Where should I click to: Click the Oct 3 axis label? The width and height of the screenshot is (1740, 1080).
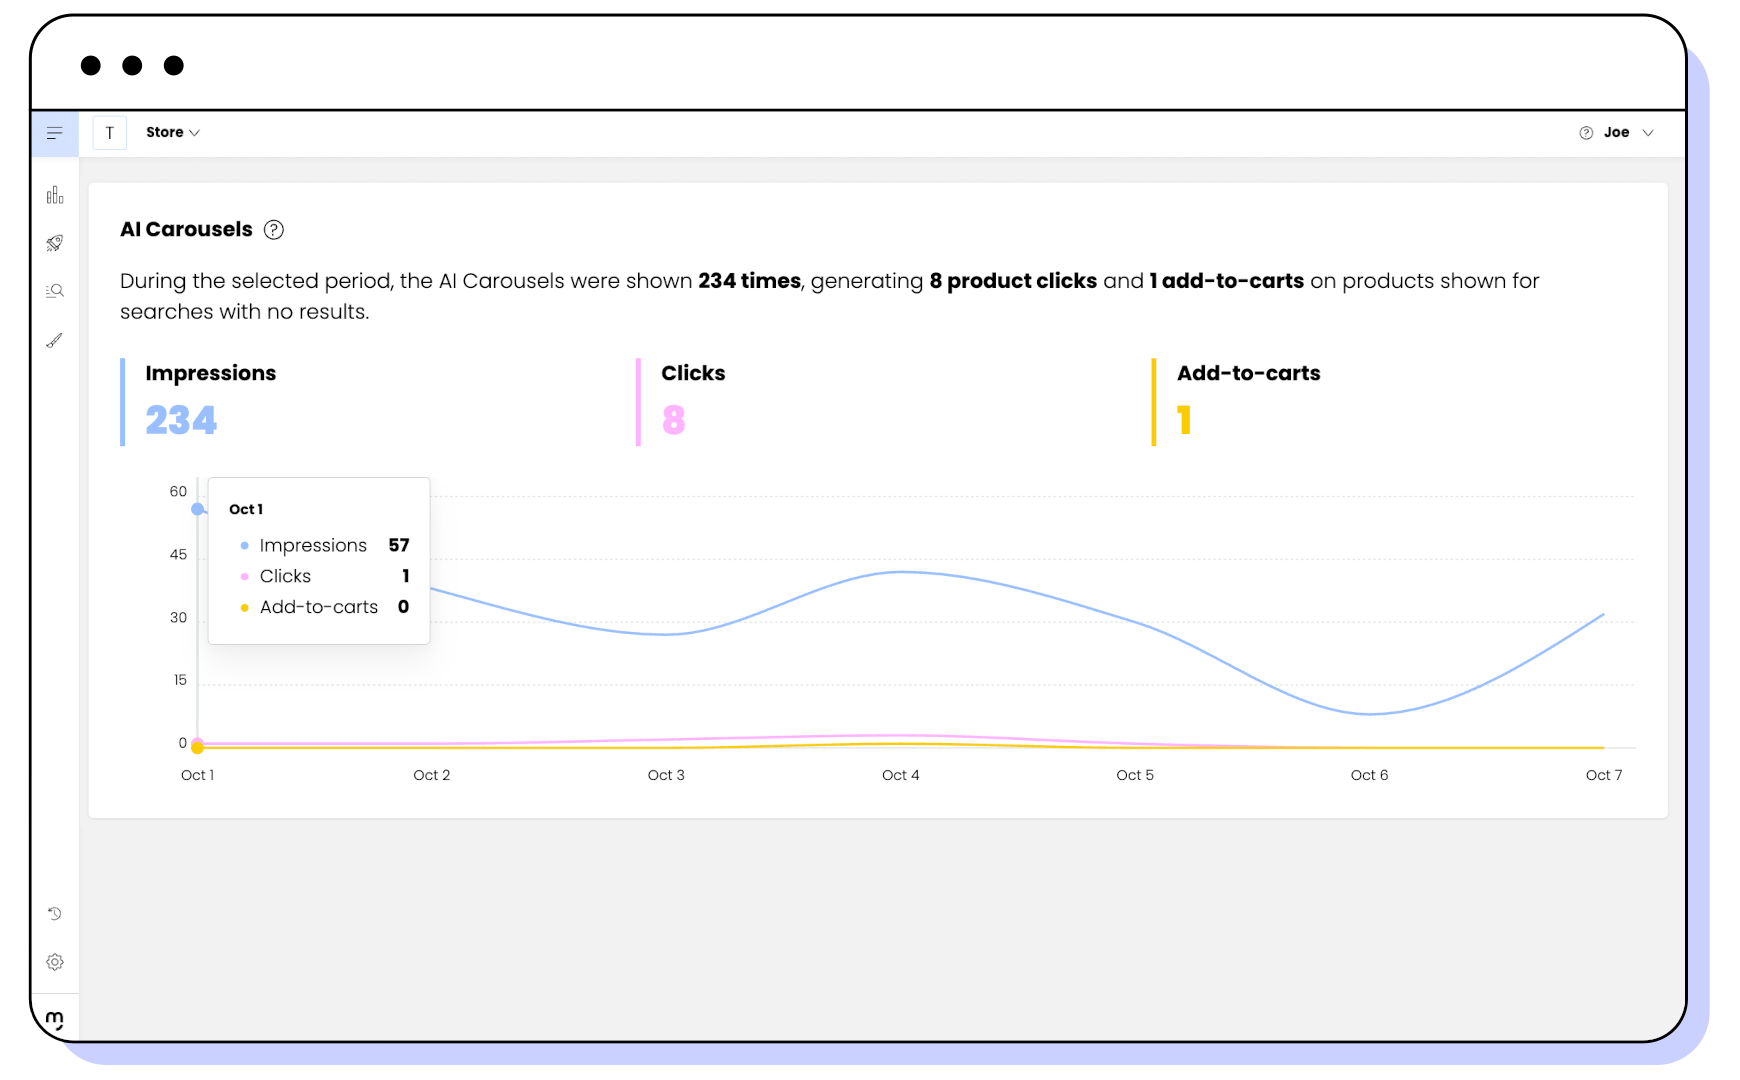pos(666,775)
